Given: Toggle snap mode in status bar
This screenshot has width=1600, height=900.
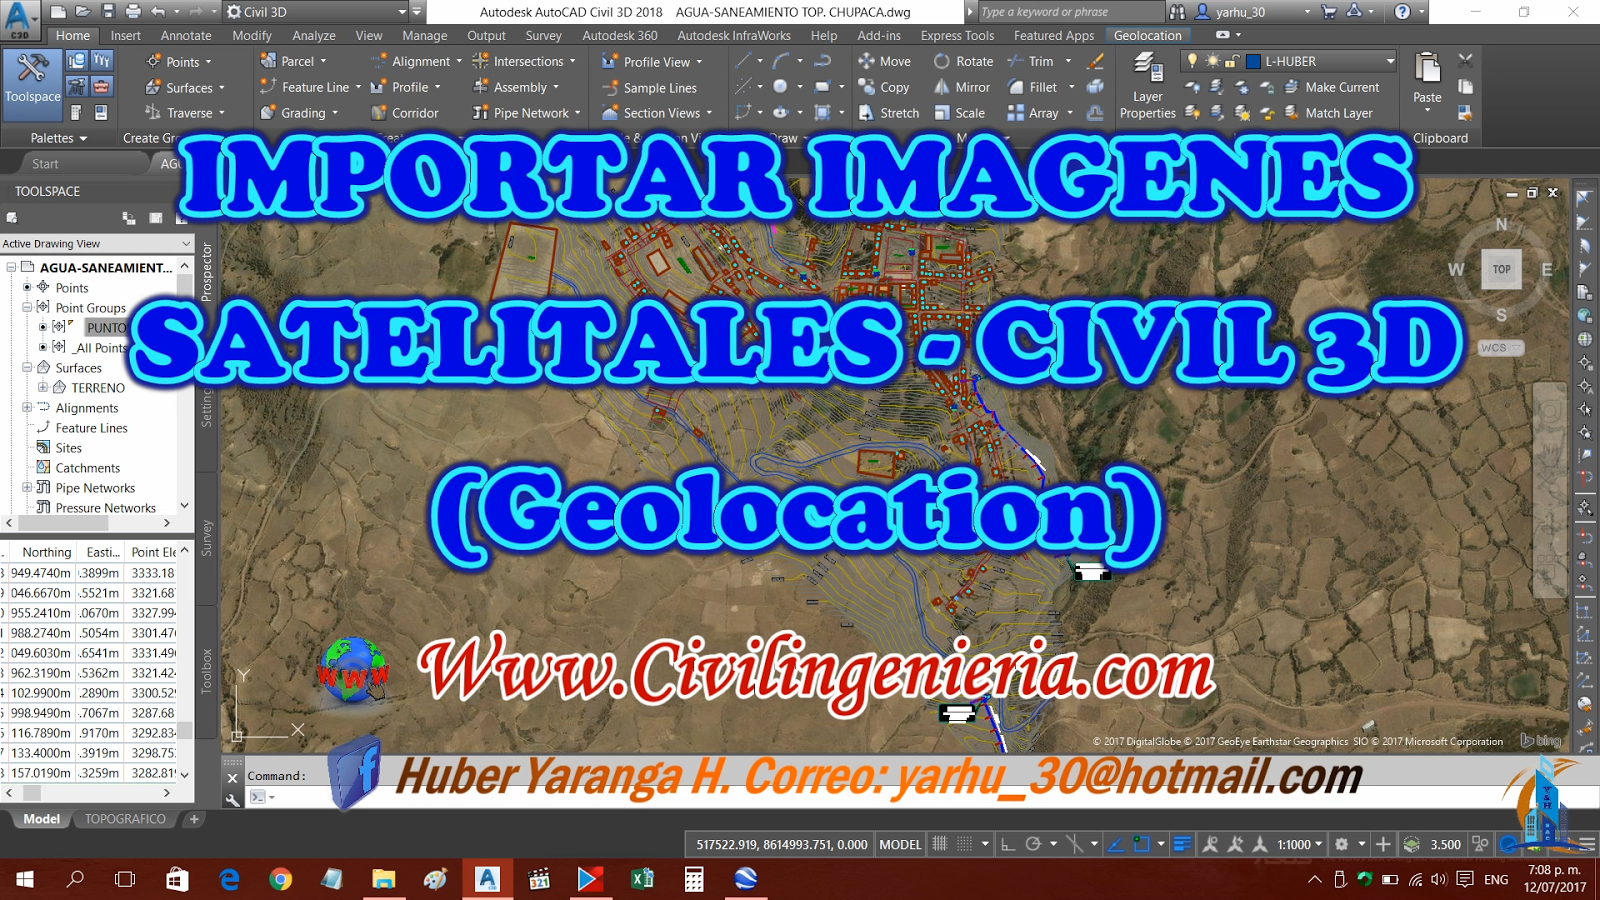Looking at the screenshot, I should point(964,844).
